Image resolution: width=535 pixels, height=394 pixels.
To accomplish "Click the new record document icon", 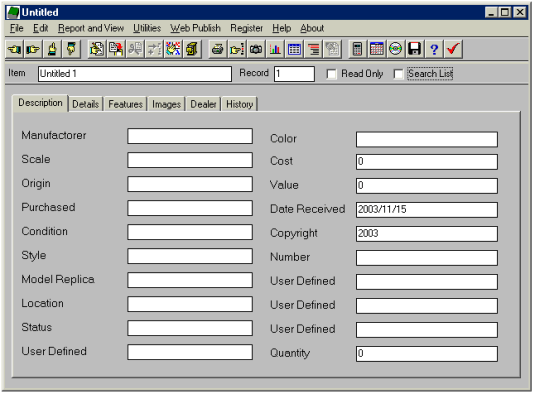I will 97,49.
